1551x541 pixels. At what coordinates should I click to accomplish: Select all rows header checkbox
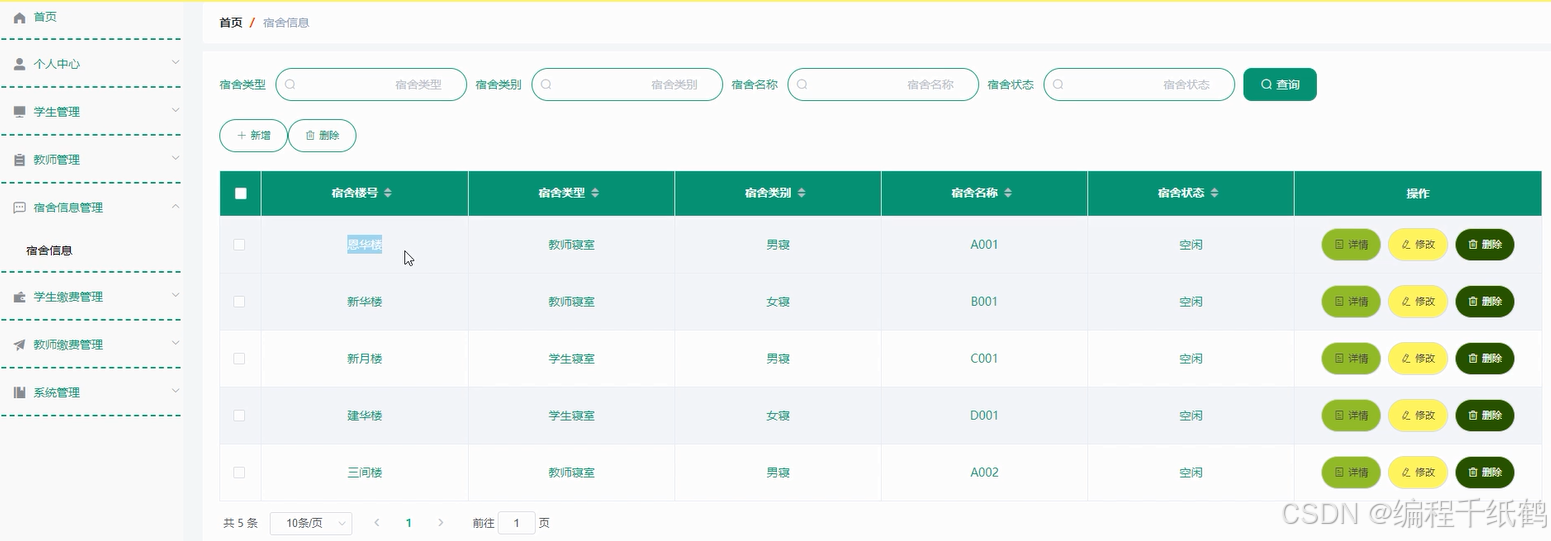click(240, 194)
